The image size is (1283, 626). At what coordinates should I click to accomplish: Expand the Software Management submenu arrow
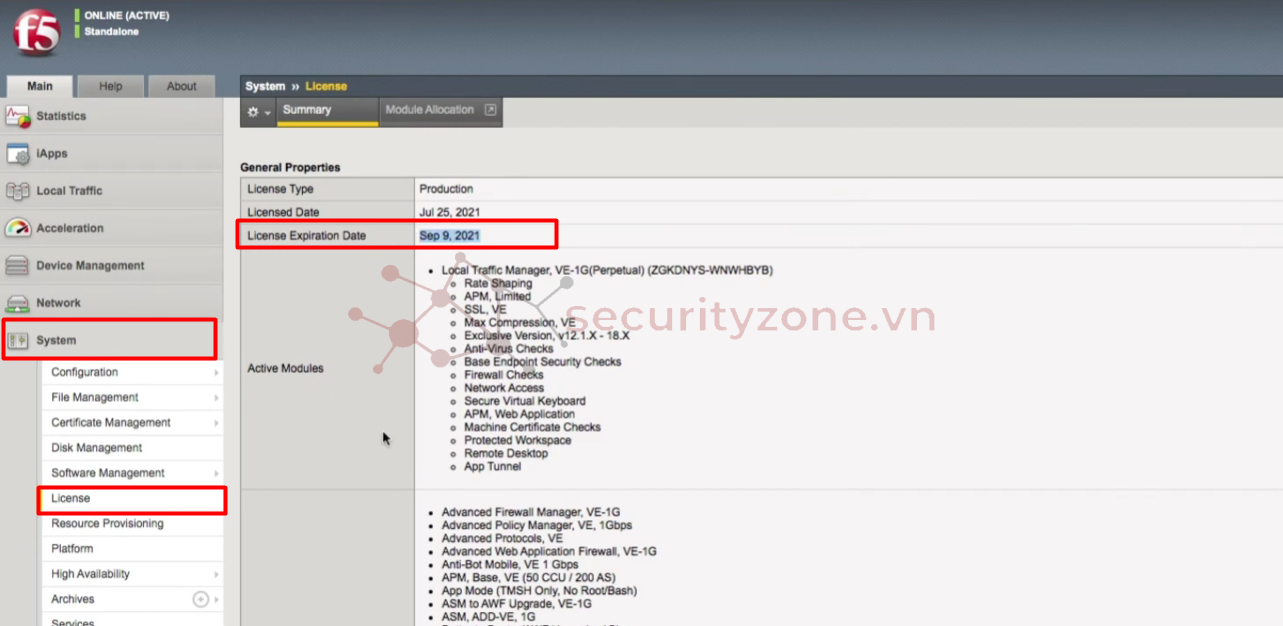click(x=216, y=473)
